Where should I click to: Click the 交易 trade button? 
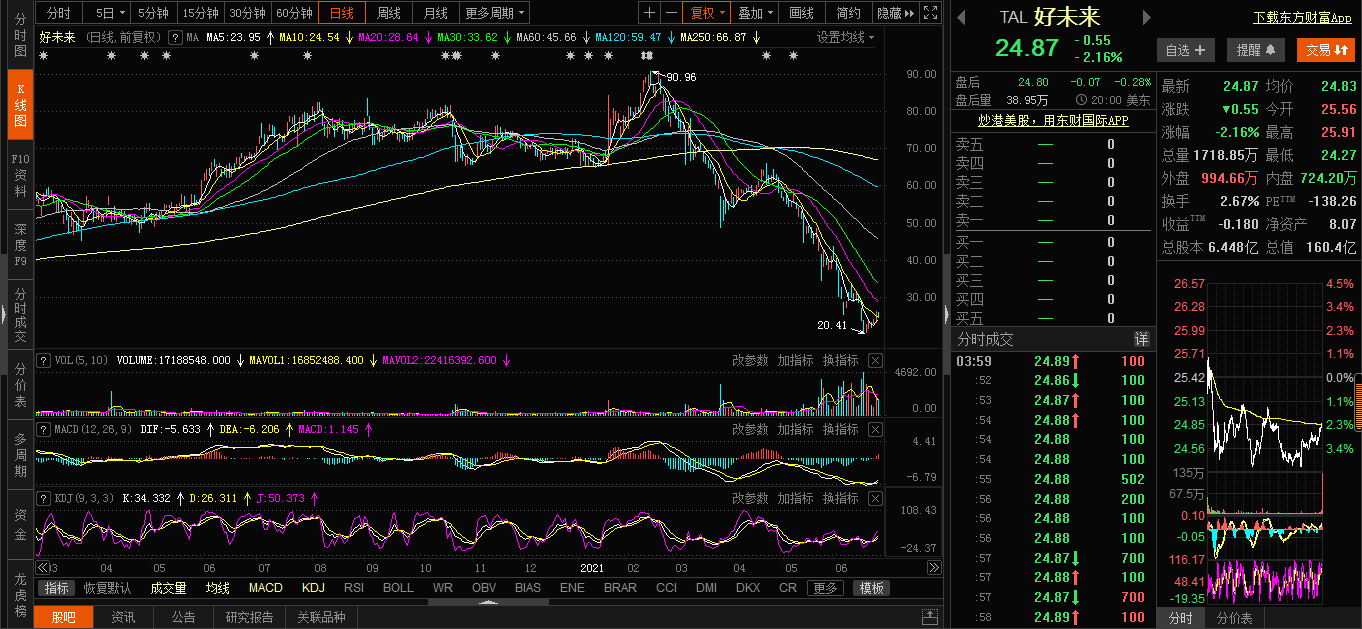point(1325,50)
